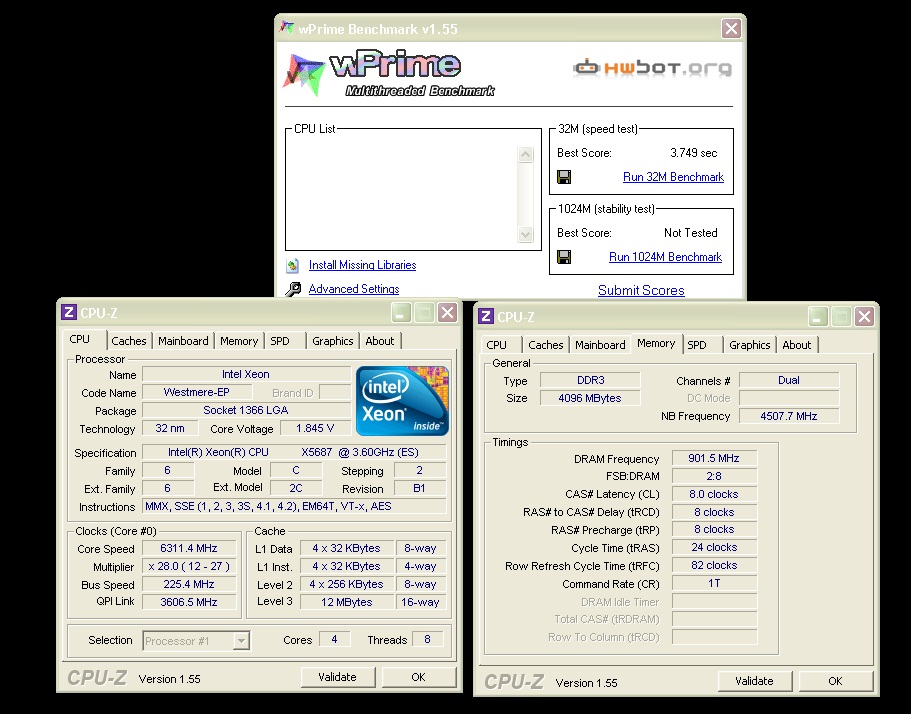Open the SPD tab in the memory timings CPU-Z window
This screenshot has height=714, width=911.
coord(697,345)
